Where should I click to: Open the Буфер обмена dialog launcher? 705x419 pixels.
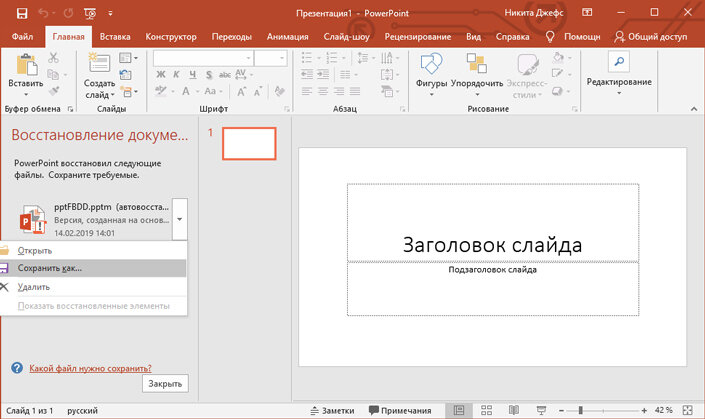[x=70, y=109]
